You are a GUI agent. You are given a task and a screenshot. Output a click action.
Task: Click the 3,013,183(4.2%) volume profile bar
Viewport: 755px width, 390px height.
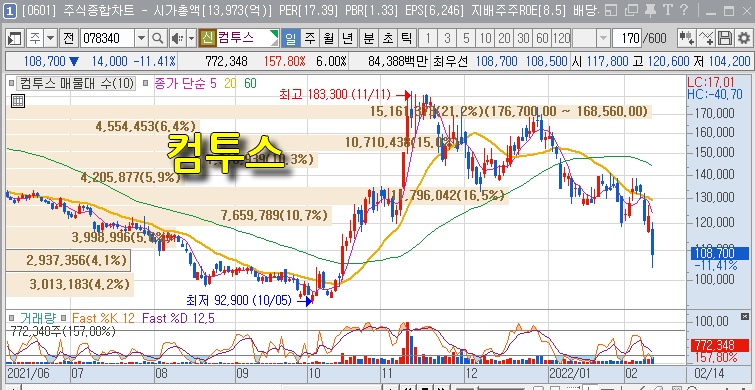coord(70,284)
